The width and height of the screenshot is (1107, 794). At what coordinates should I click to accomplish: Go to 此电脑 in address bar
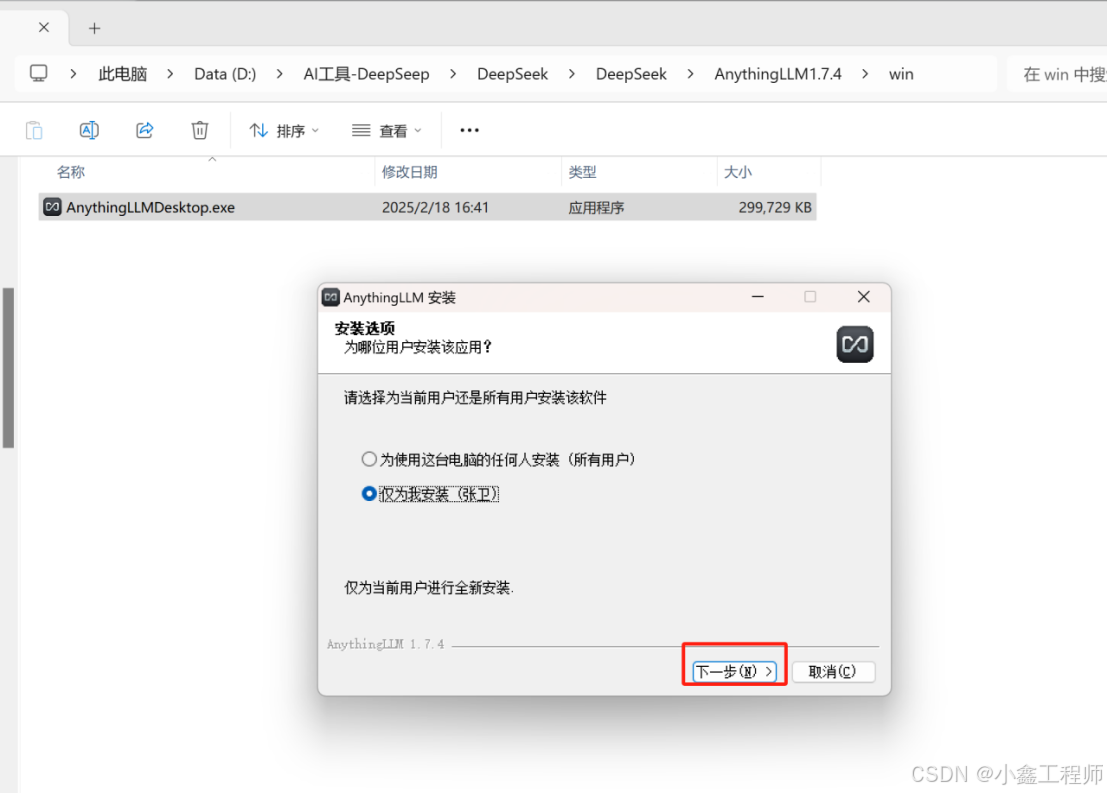[123, 74]
